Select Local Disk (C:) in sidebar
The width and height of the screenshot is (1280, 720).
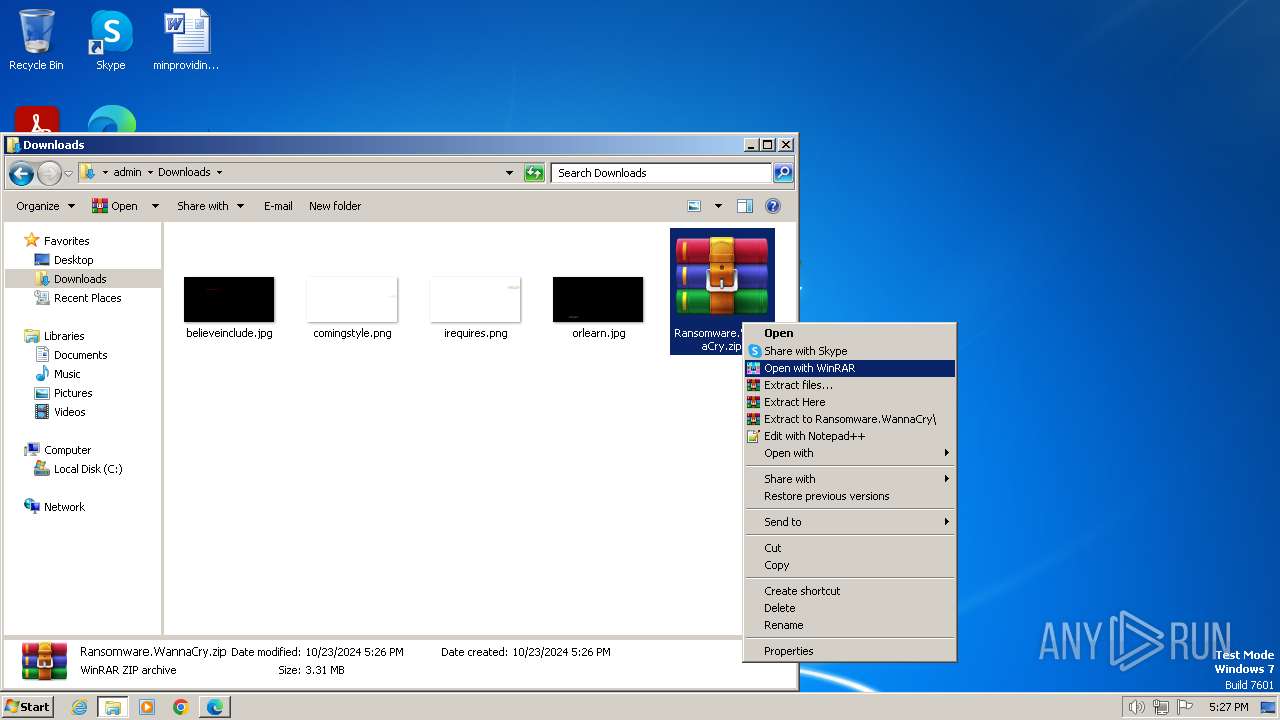point(87,469)
